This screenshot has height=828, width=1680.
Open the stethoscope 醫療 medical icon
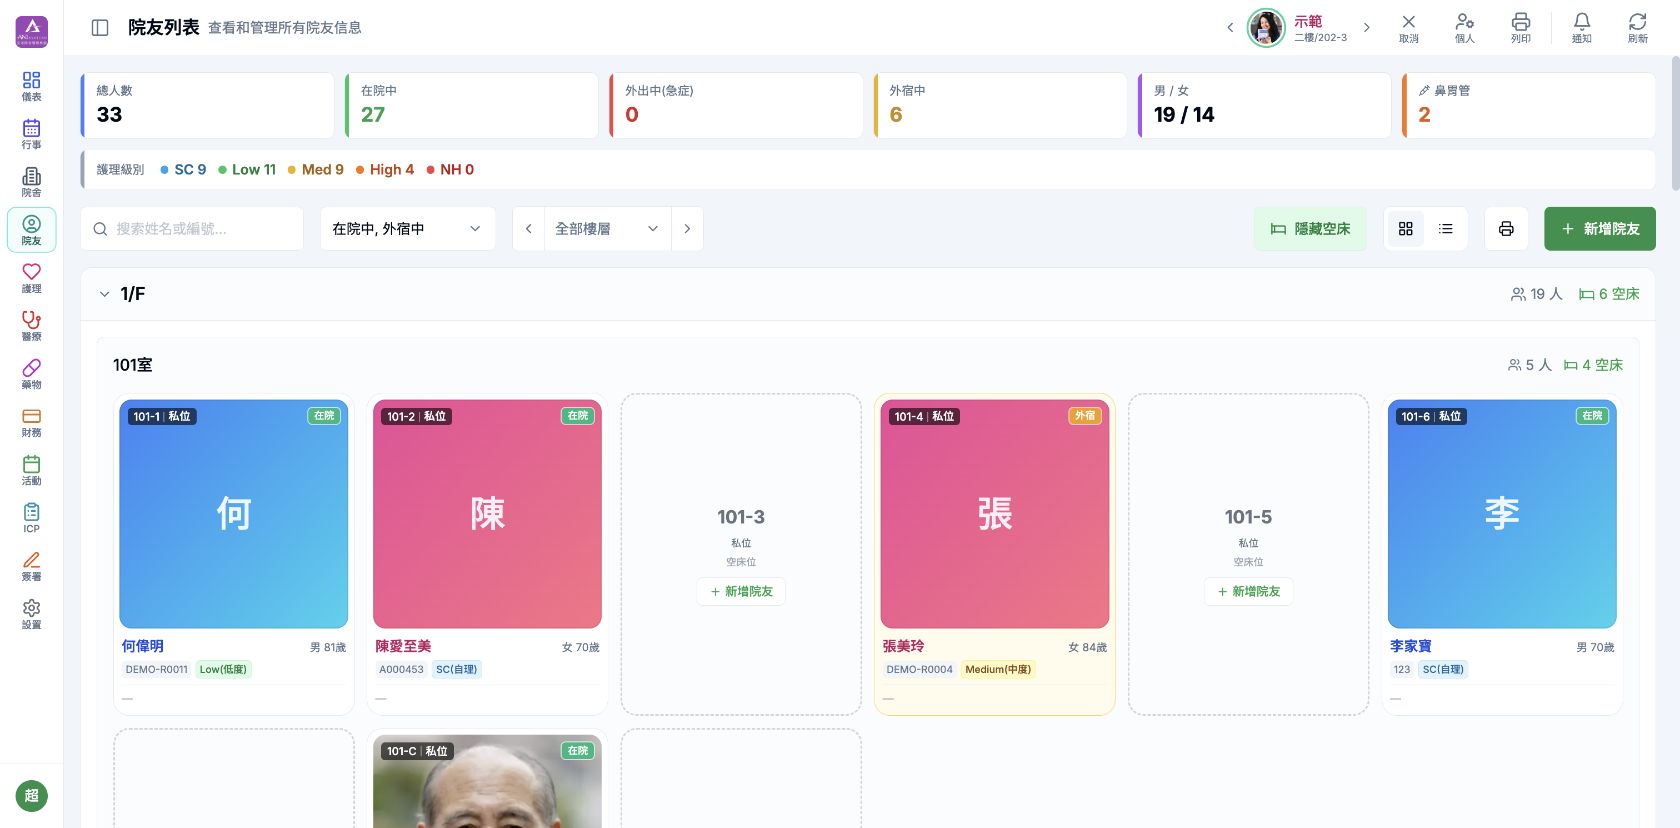coord(32,326)
